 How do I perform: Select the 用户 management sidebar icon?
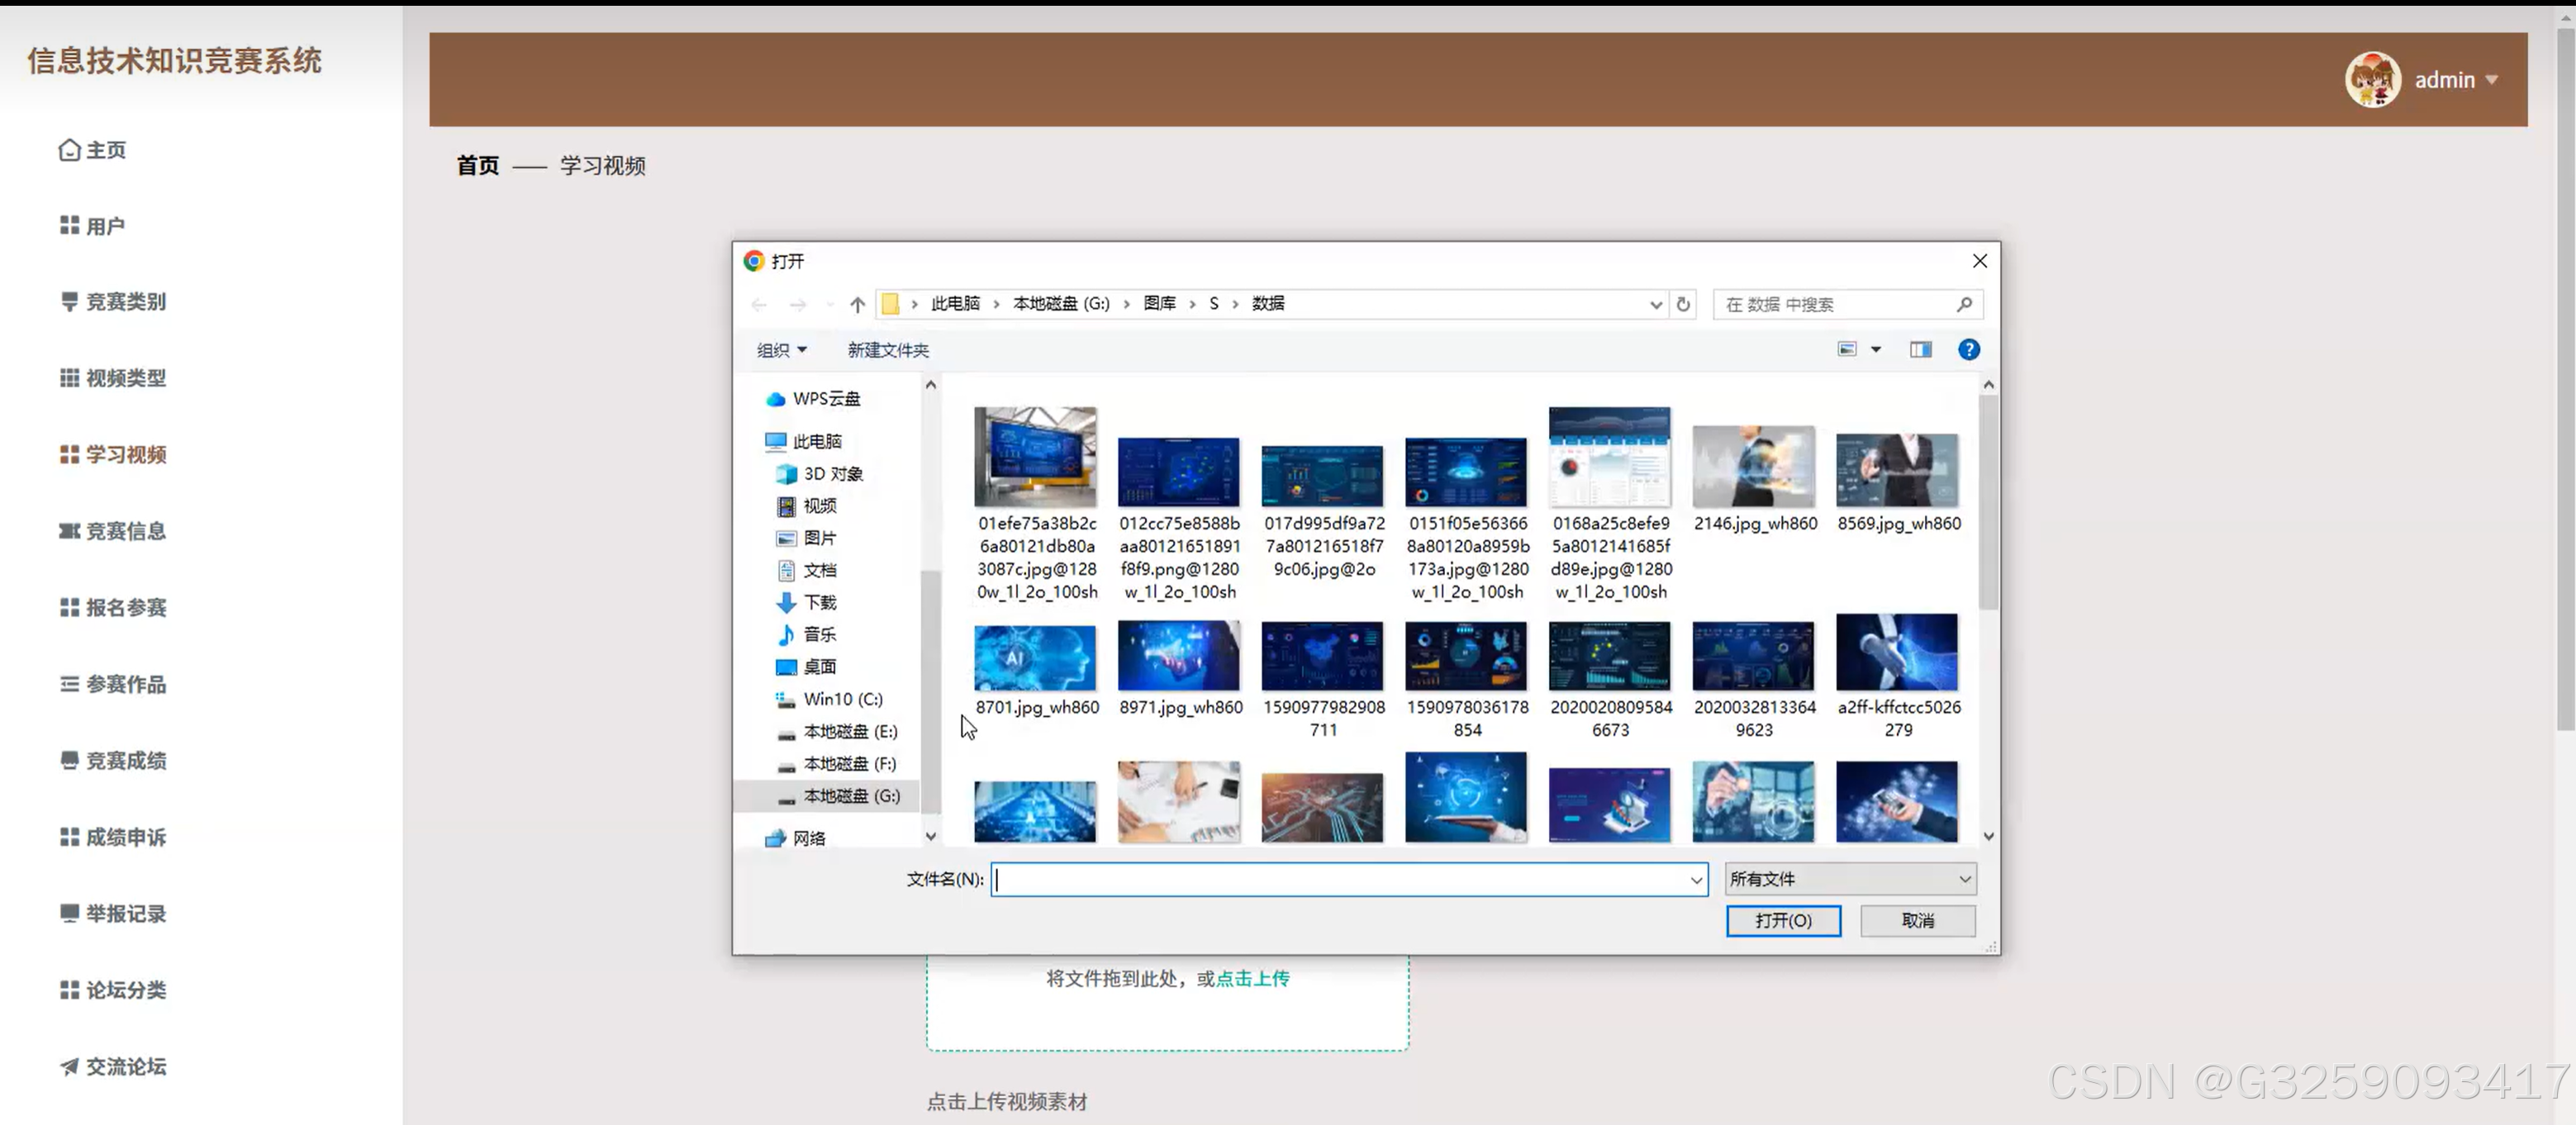(68, 226)
